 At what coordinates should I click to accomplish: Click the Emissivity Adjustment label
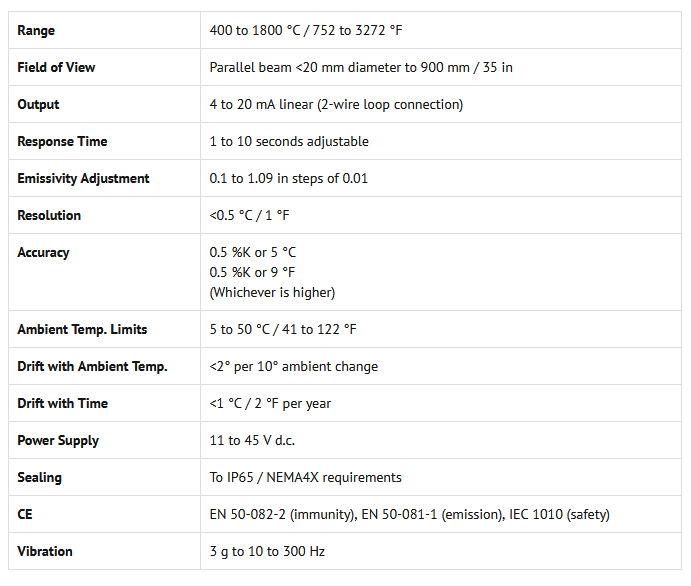pos(83,178)
